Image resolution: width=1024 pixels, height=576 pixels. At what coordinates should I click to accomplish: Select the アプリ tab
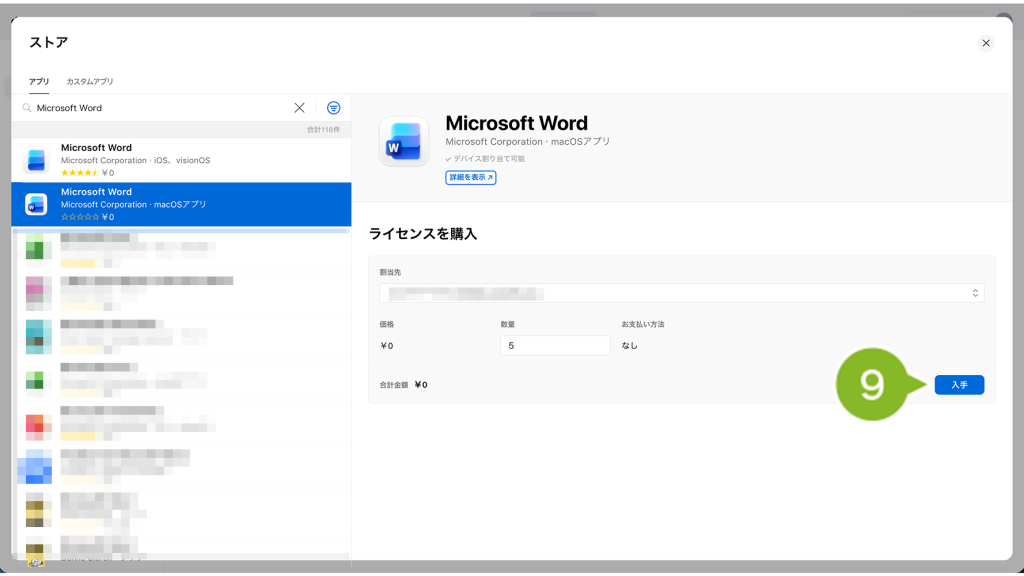pos(39,82)
